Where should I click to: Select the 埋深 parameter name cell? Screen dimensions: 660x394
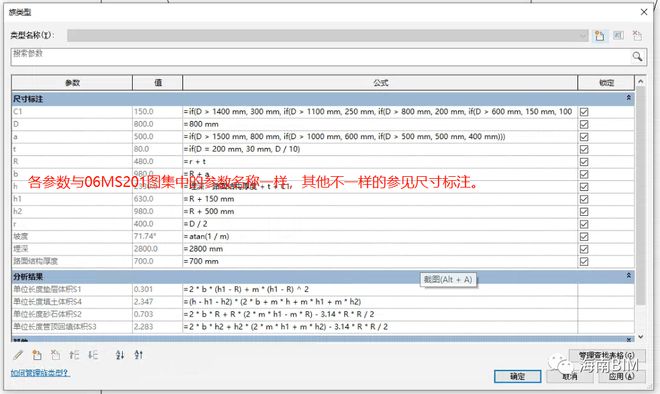72,249
